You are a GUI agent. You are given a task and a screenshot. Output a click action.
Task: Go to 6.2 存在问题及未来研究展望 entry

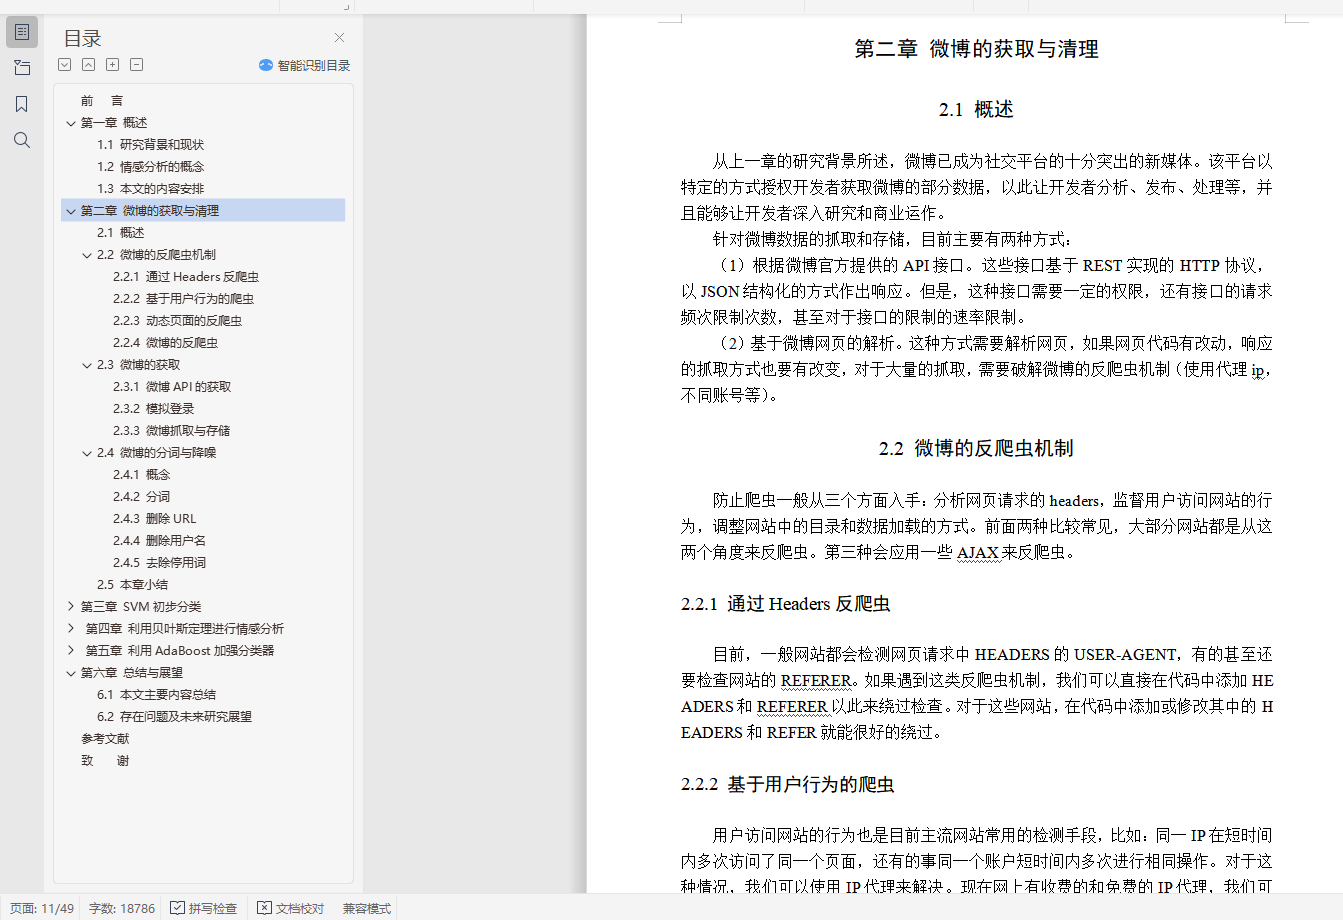click(174, 717)
